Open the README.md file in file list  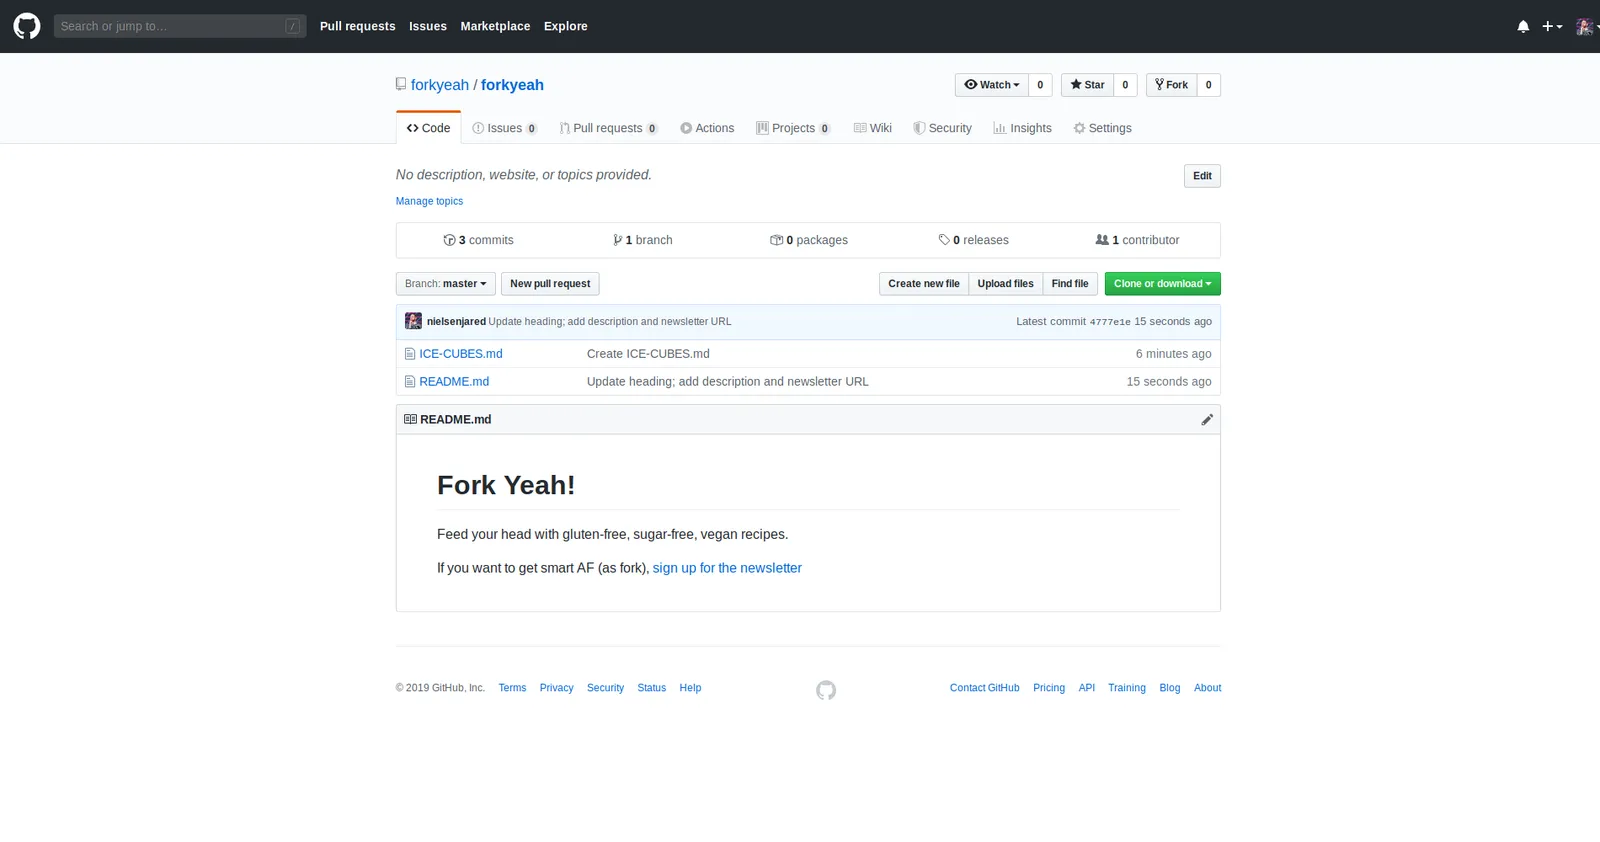pos(454,382)
